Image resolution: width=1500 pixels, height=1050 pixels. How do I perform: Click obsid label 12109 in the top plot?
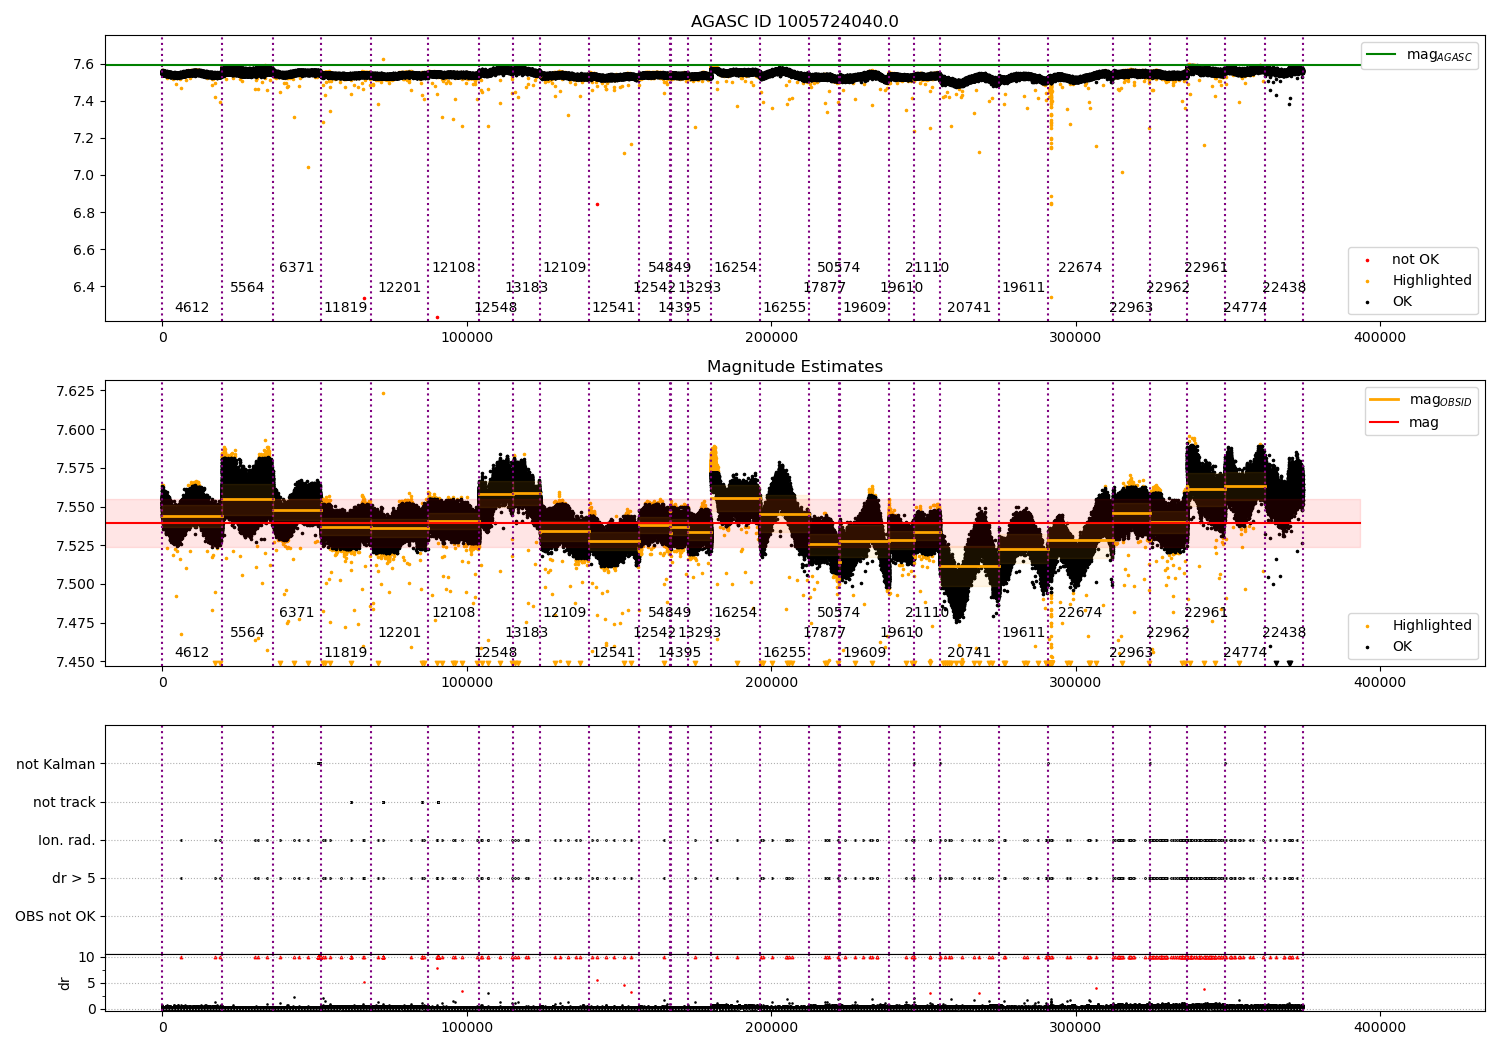tap(564, 267)
